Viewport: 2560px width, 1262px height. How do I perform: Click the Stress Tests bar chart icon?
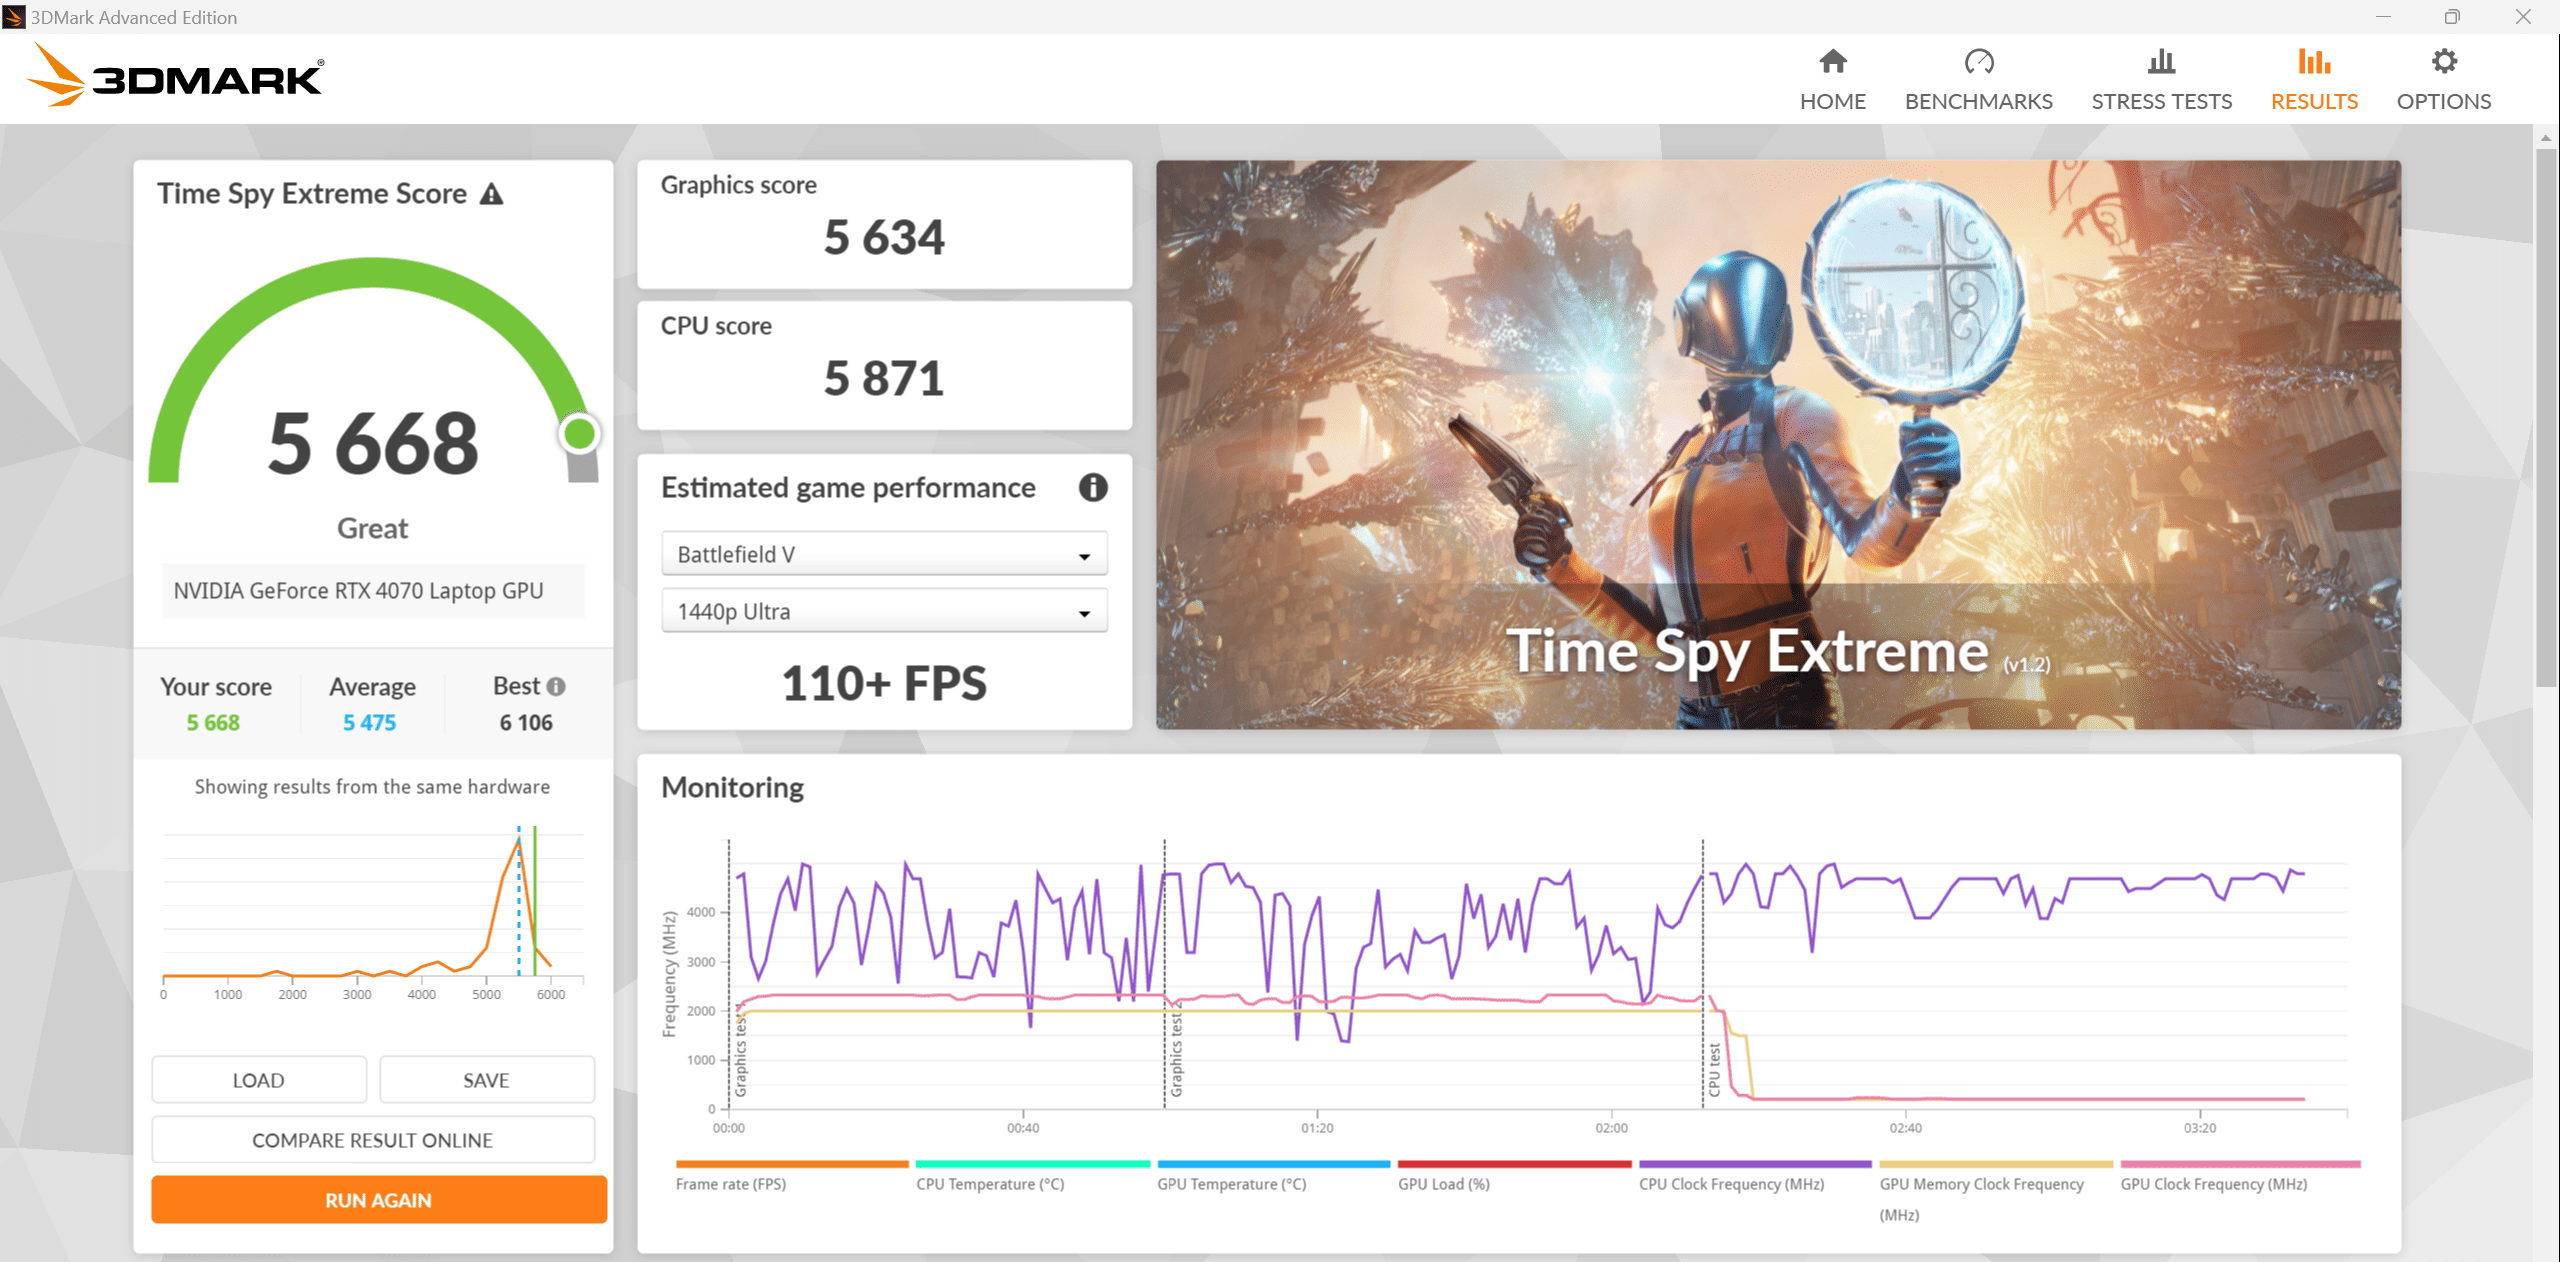pos(2161,62)
